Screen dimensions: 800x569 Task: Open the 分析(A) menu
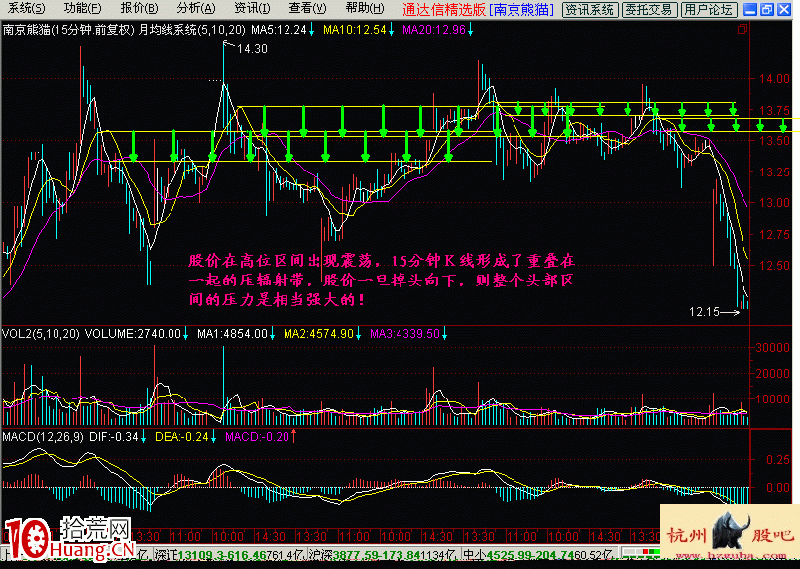(x=196, y=9)
